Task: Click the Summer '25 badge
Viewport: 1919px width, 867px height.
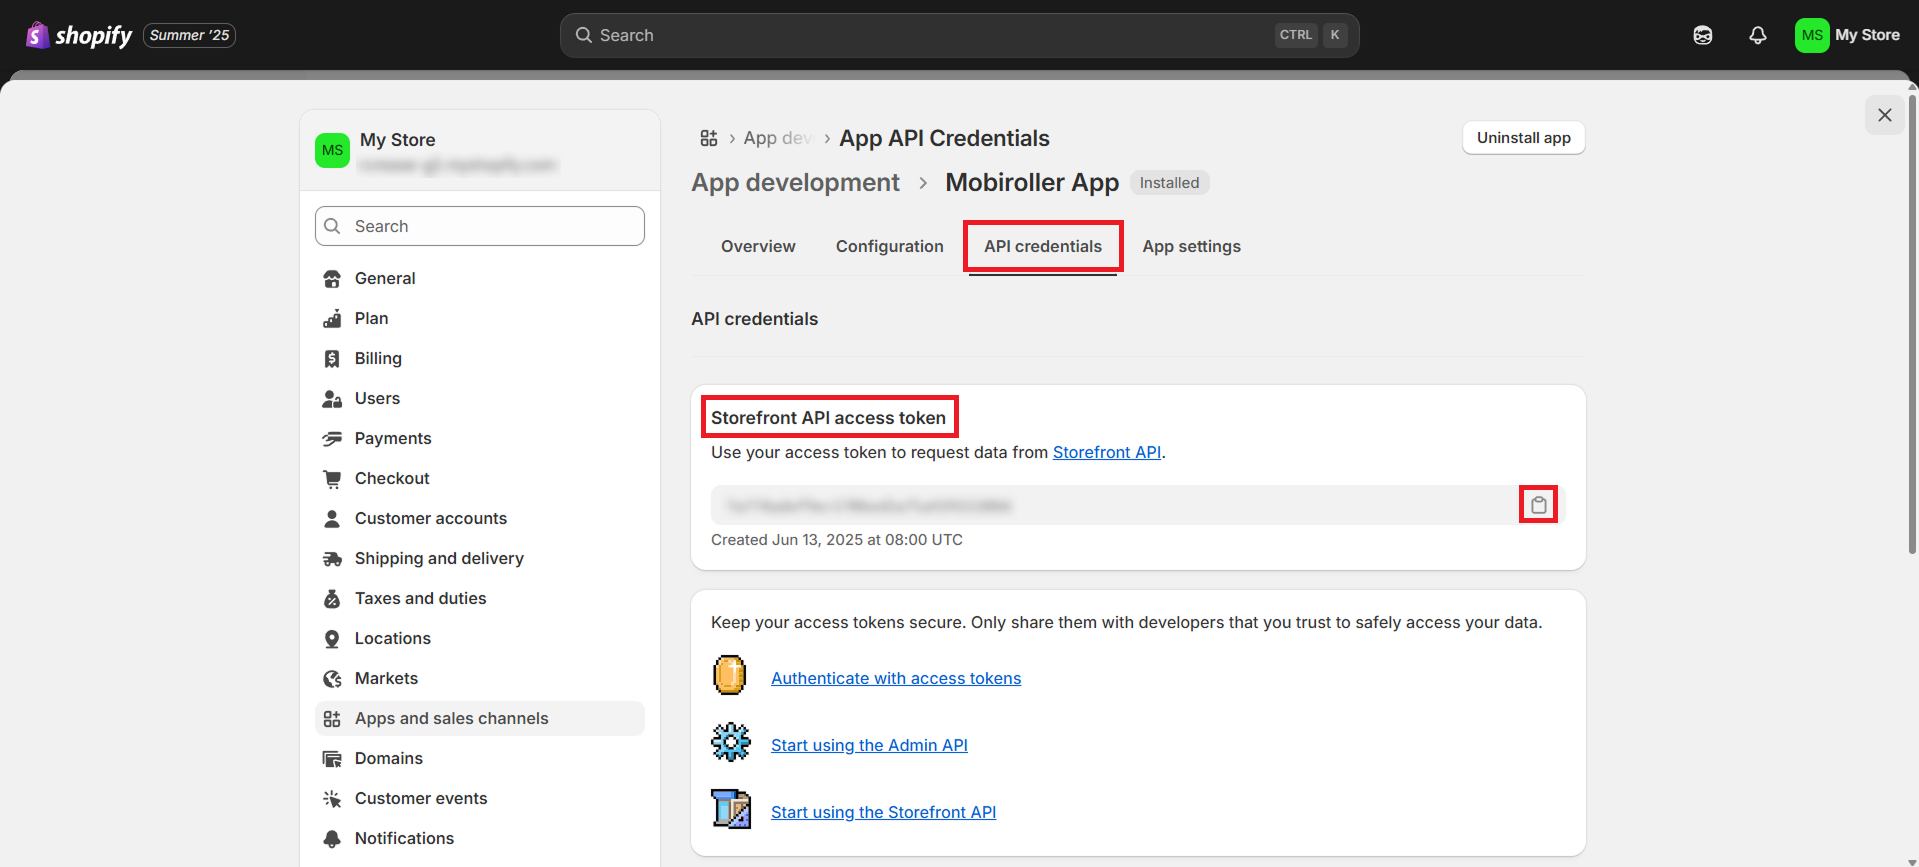Action: click(189, 35)
